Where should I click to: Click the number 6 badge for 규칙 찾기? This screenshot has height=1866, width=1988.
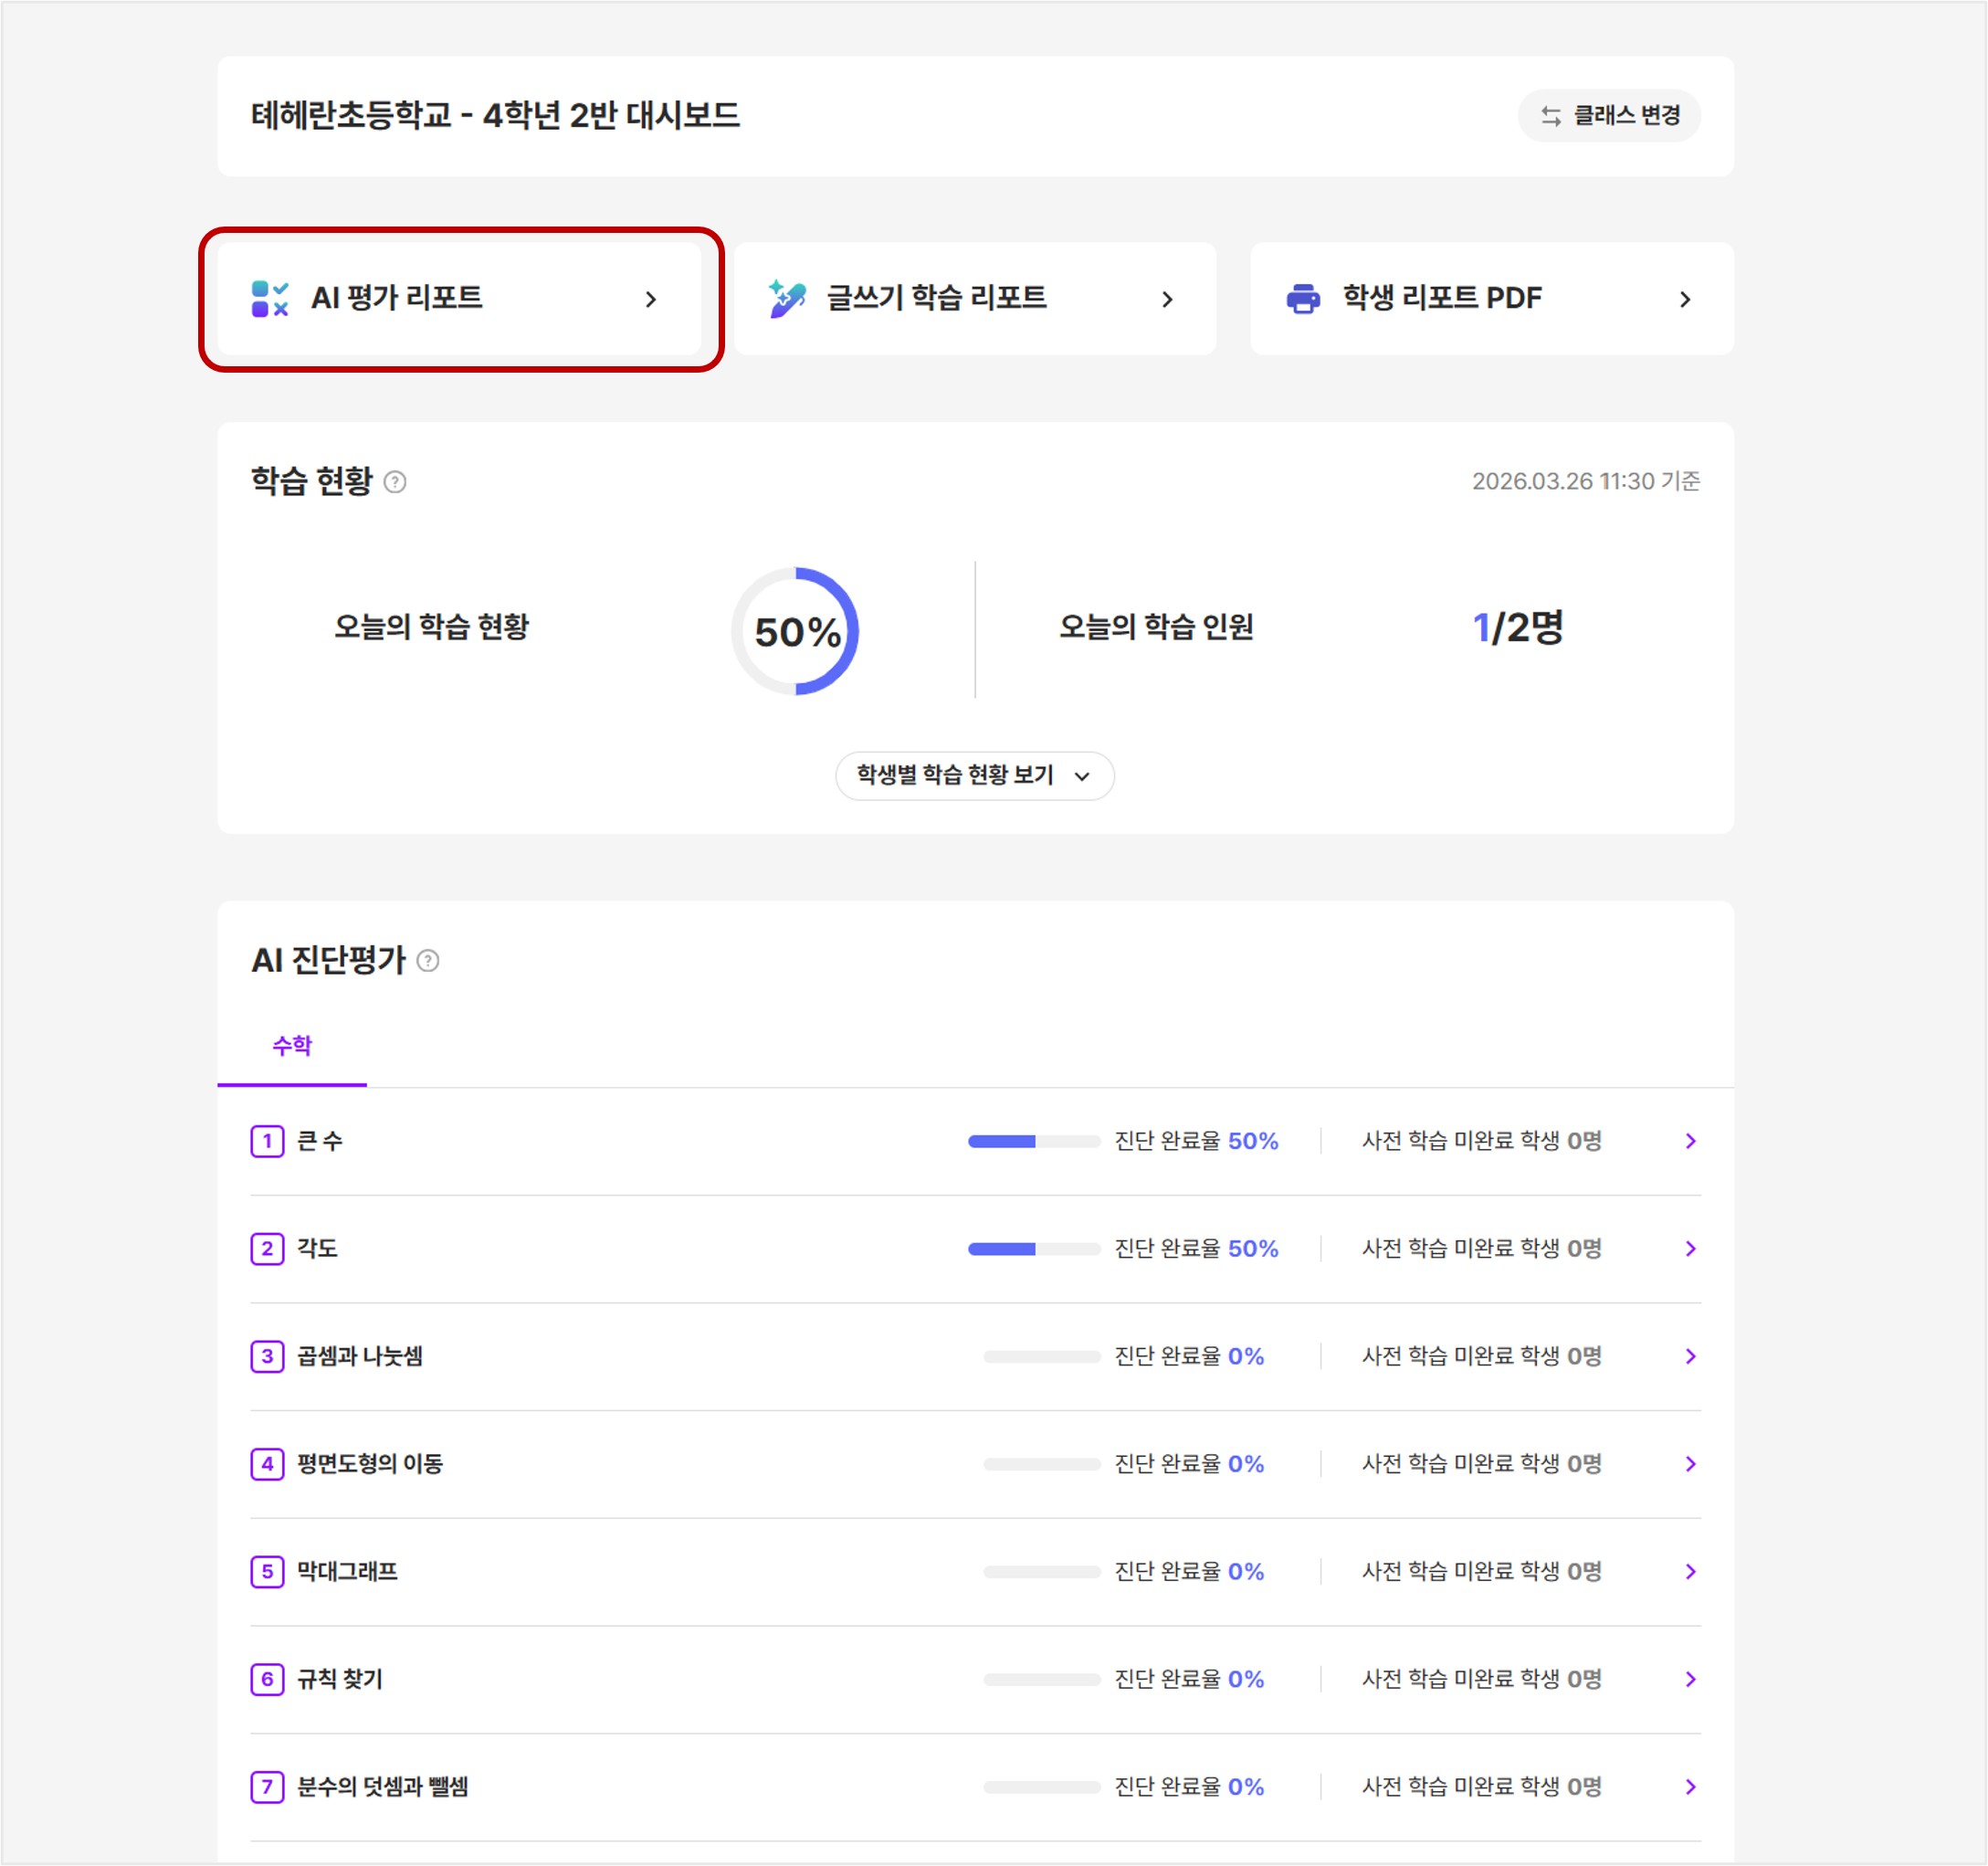[x=267, y=1679]
